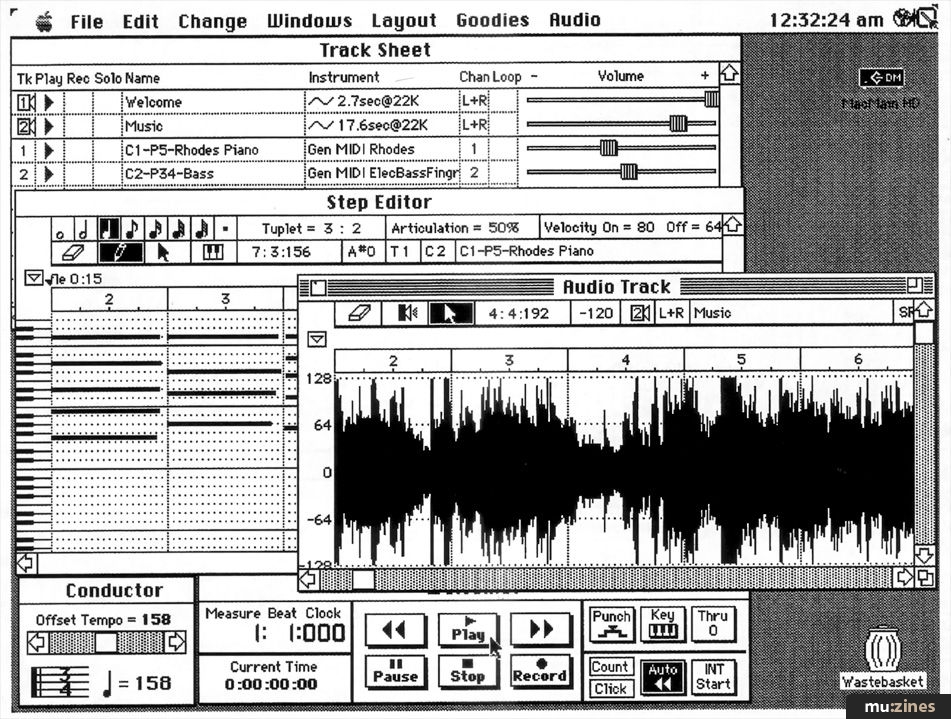
Task: Open the Layout menu
Action: (x=404, y=20)
